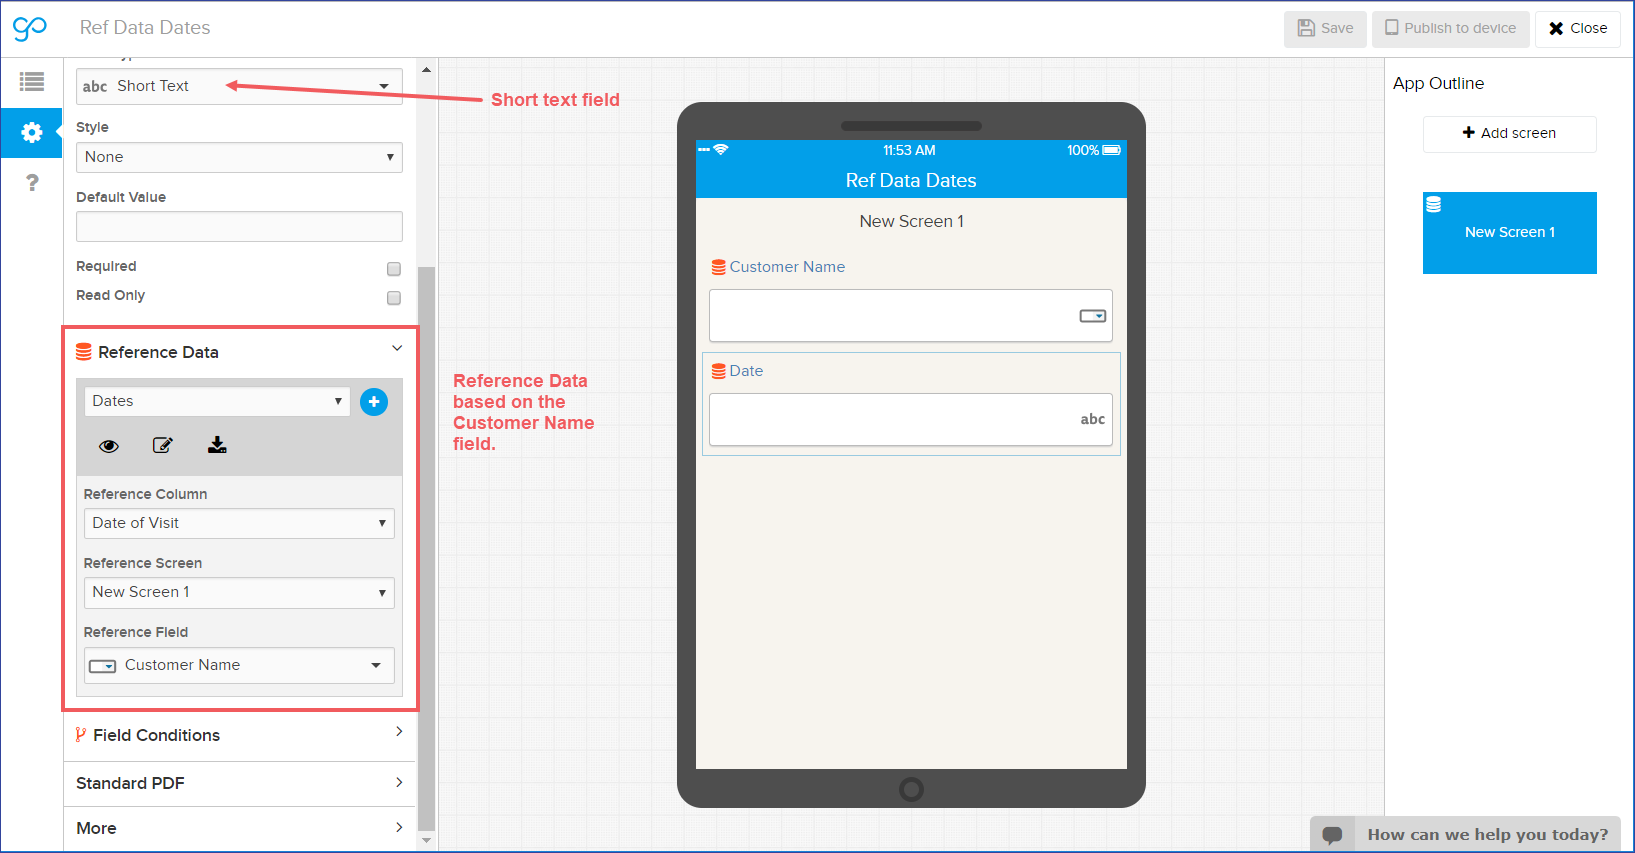Click Publish to device button

coord(1450,28)
